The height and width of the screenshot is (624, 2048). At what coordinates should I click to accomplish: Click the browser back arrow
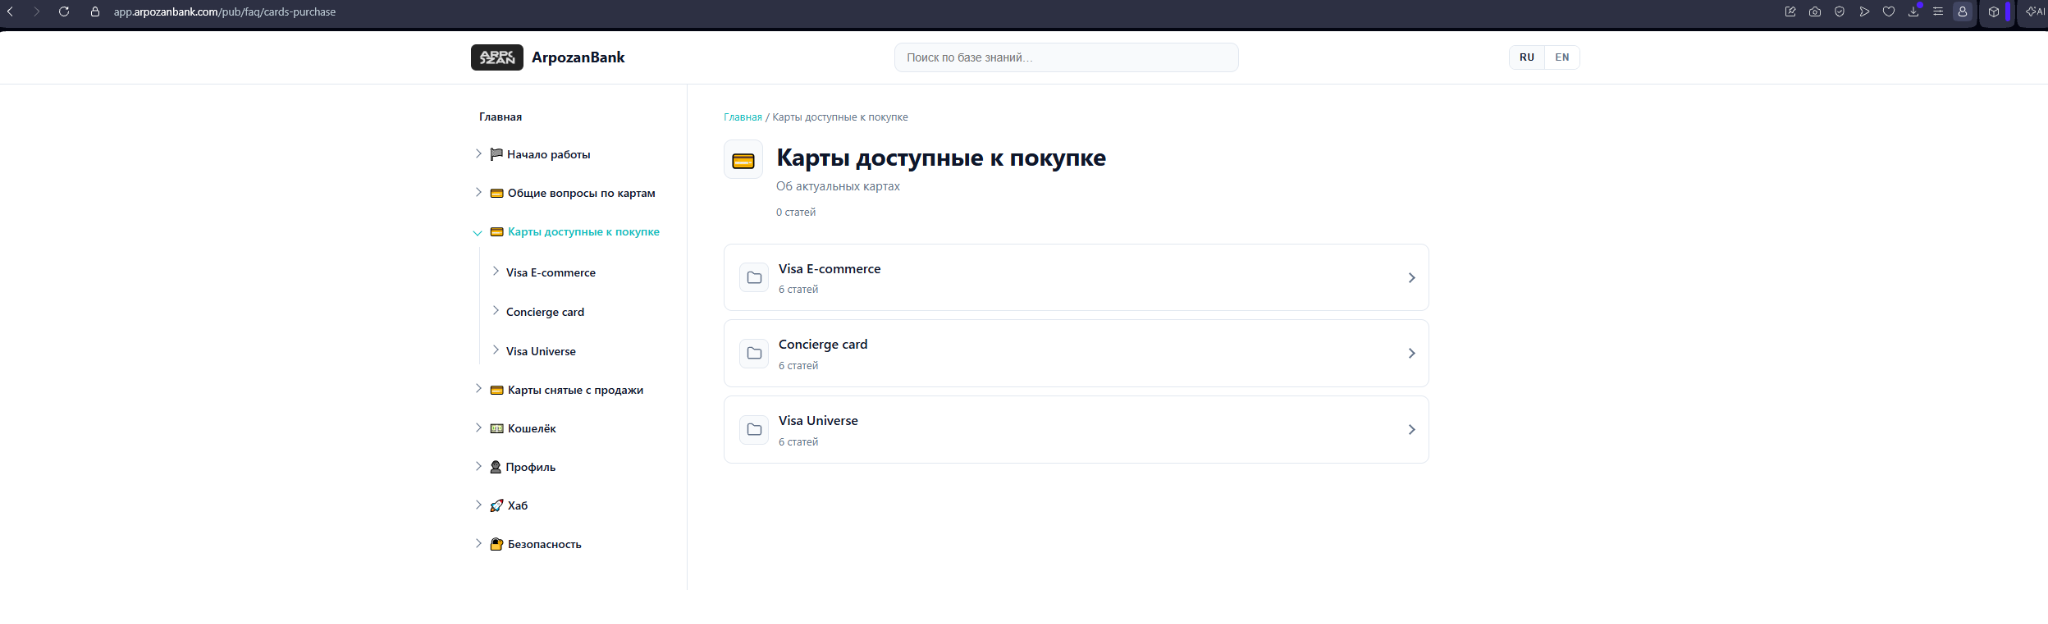[x=10, y=12]
